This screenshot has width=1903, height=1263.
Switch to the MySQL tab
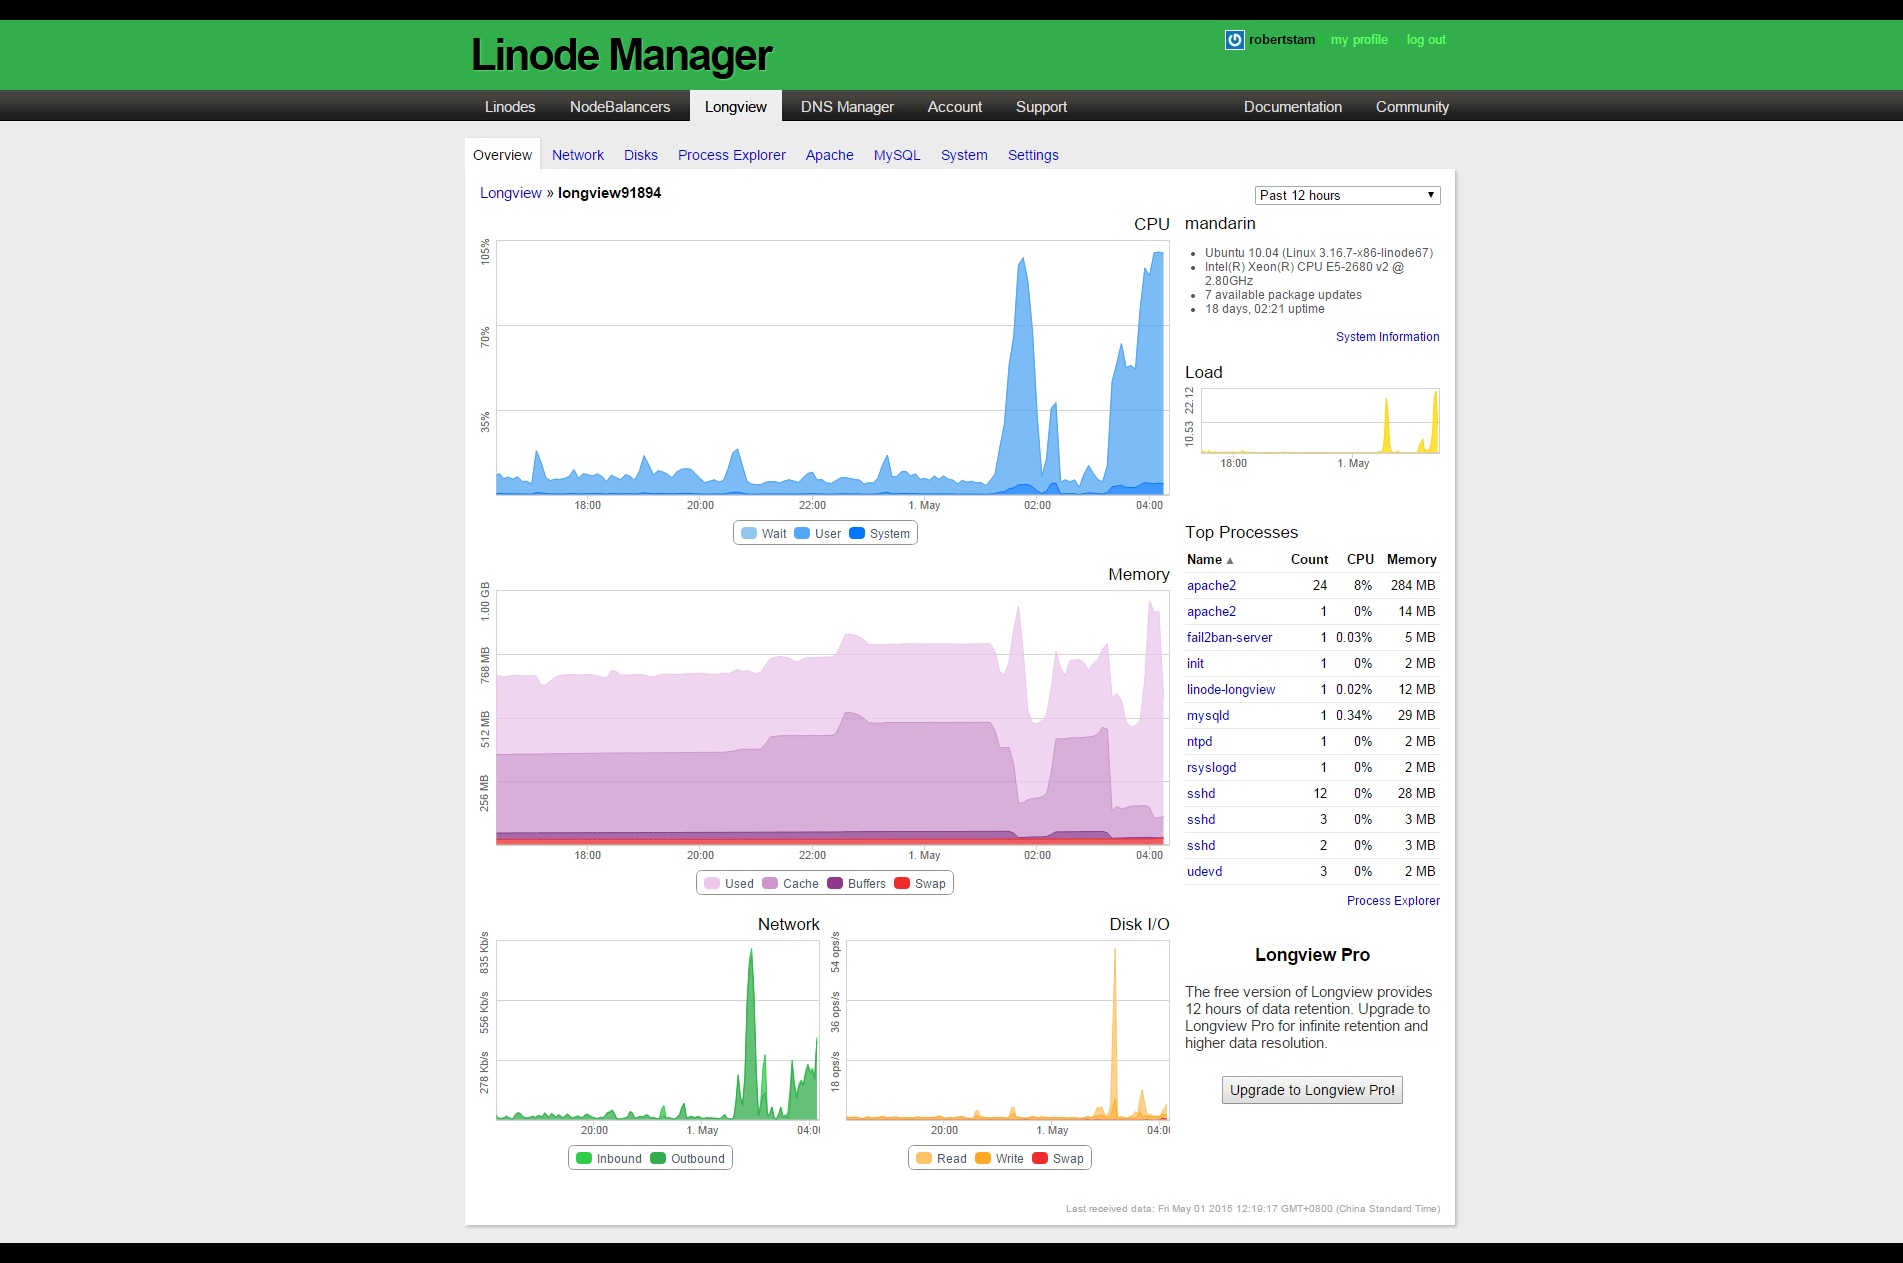(897, 155)
